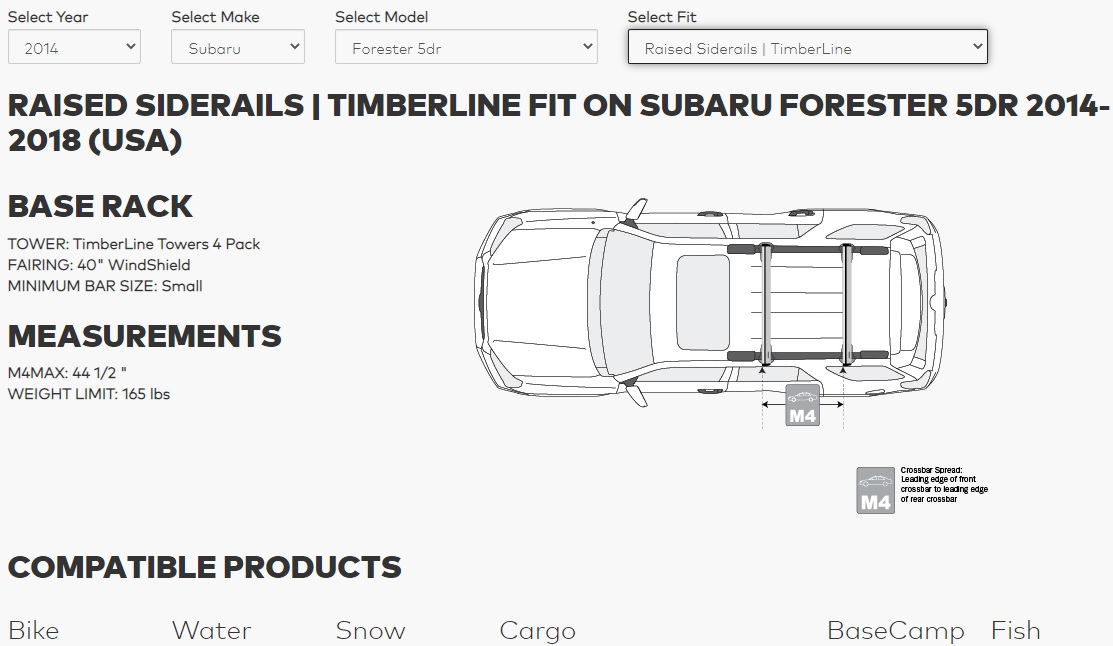Click the Select Make label
This screenshot has height=646, width=1113.
coord(216,17)
